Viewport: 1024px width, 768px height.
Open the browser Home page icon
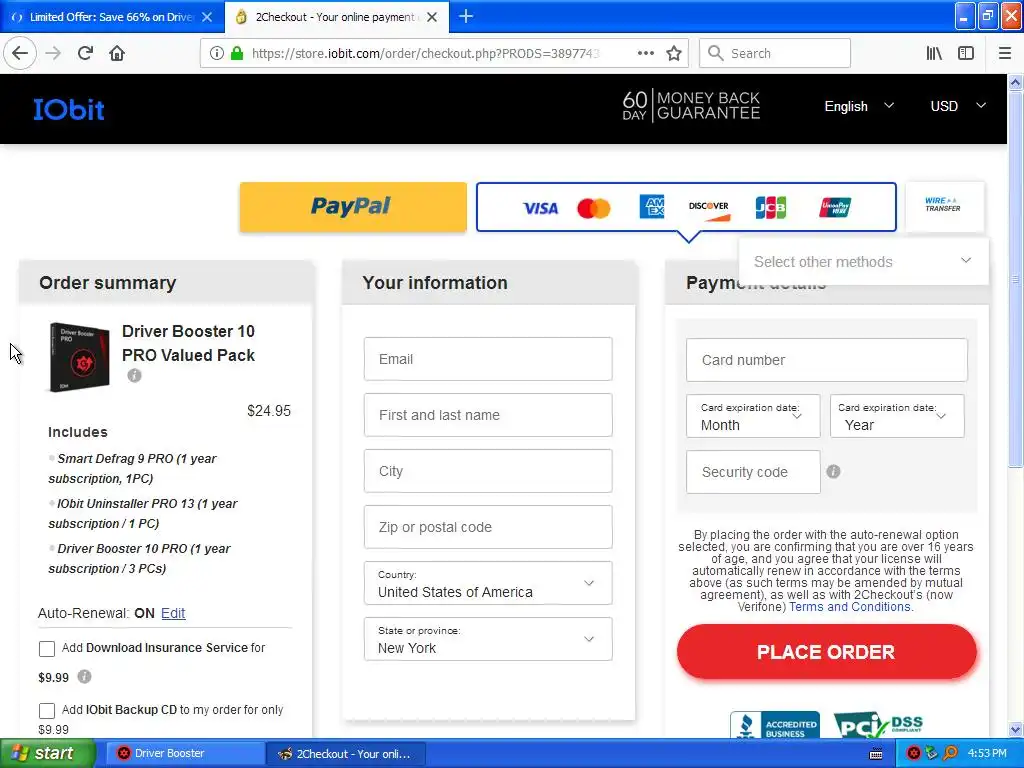coord(117,53)
